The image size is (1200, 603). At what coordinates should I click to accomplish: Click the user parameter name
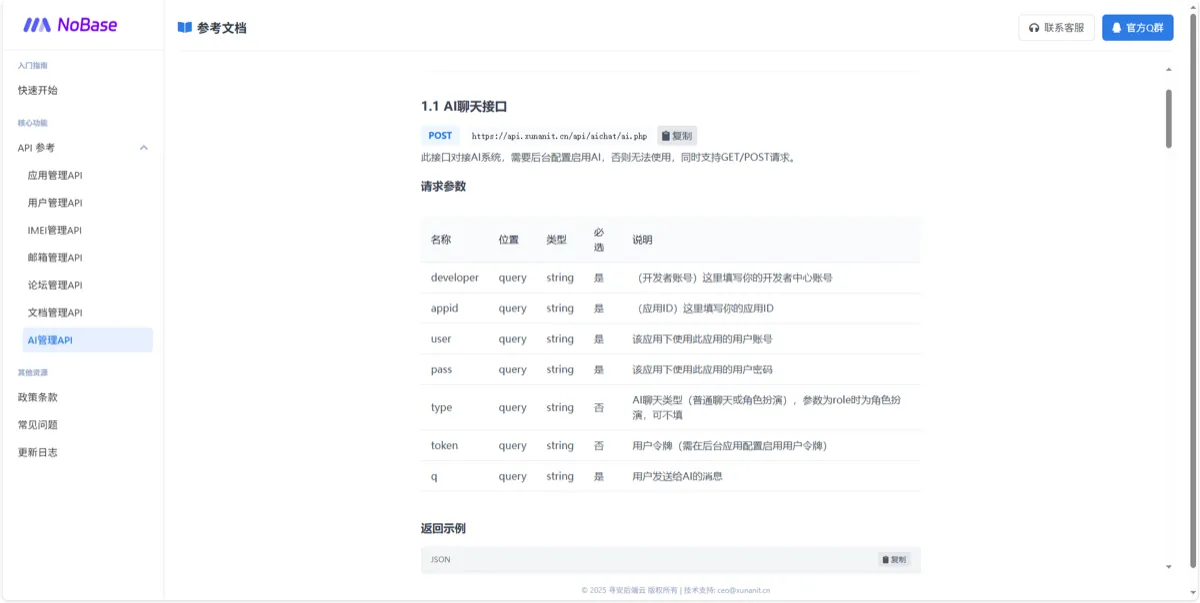tap(441, 339)
